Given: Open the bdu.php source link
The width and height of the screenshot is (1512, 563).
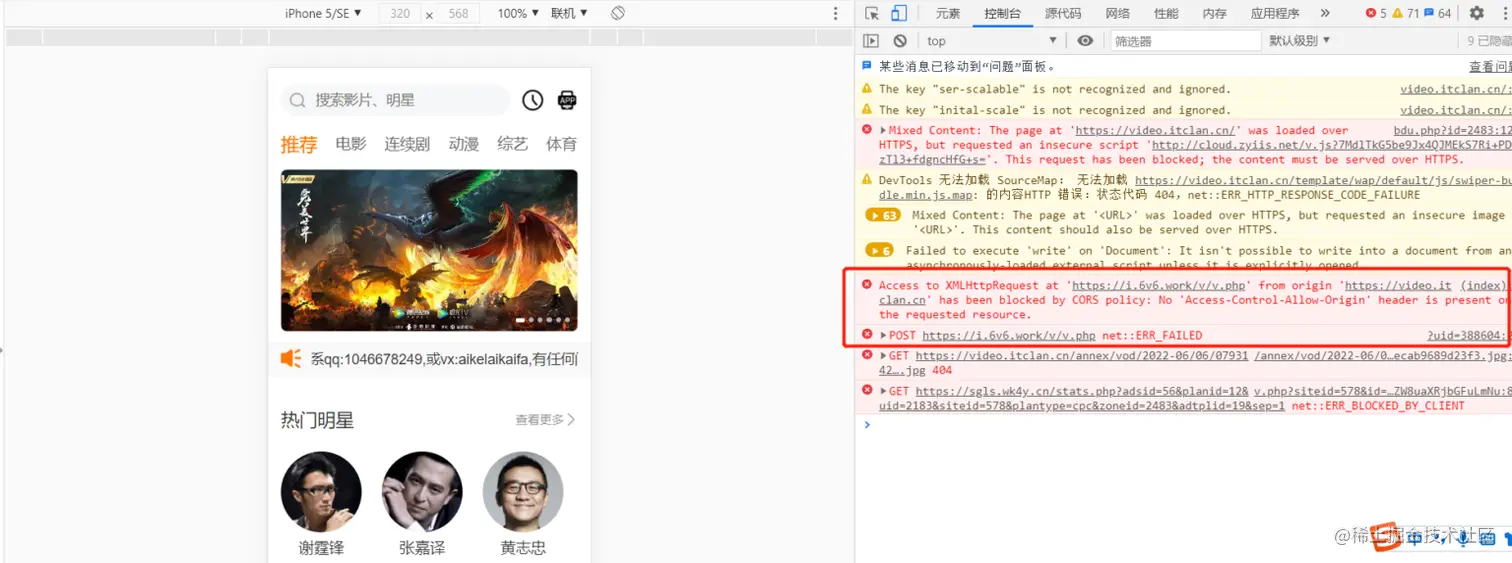Looking at the screenshot, I should (1452, 131).
